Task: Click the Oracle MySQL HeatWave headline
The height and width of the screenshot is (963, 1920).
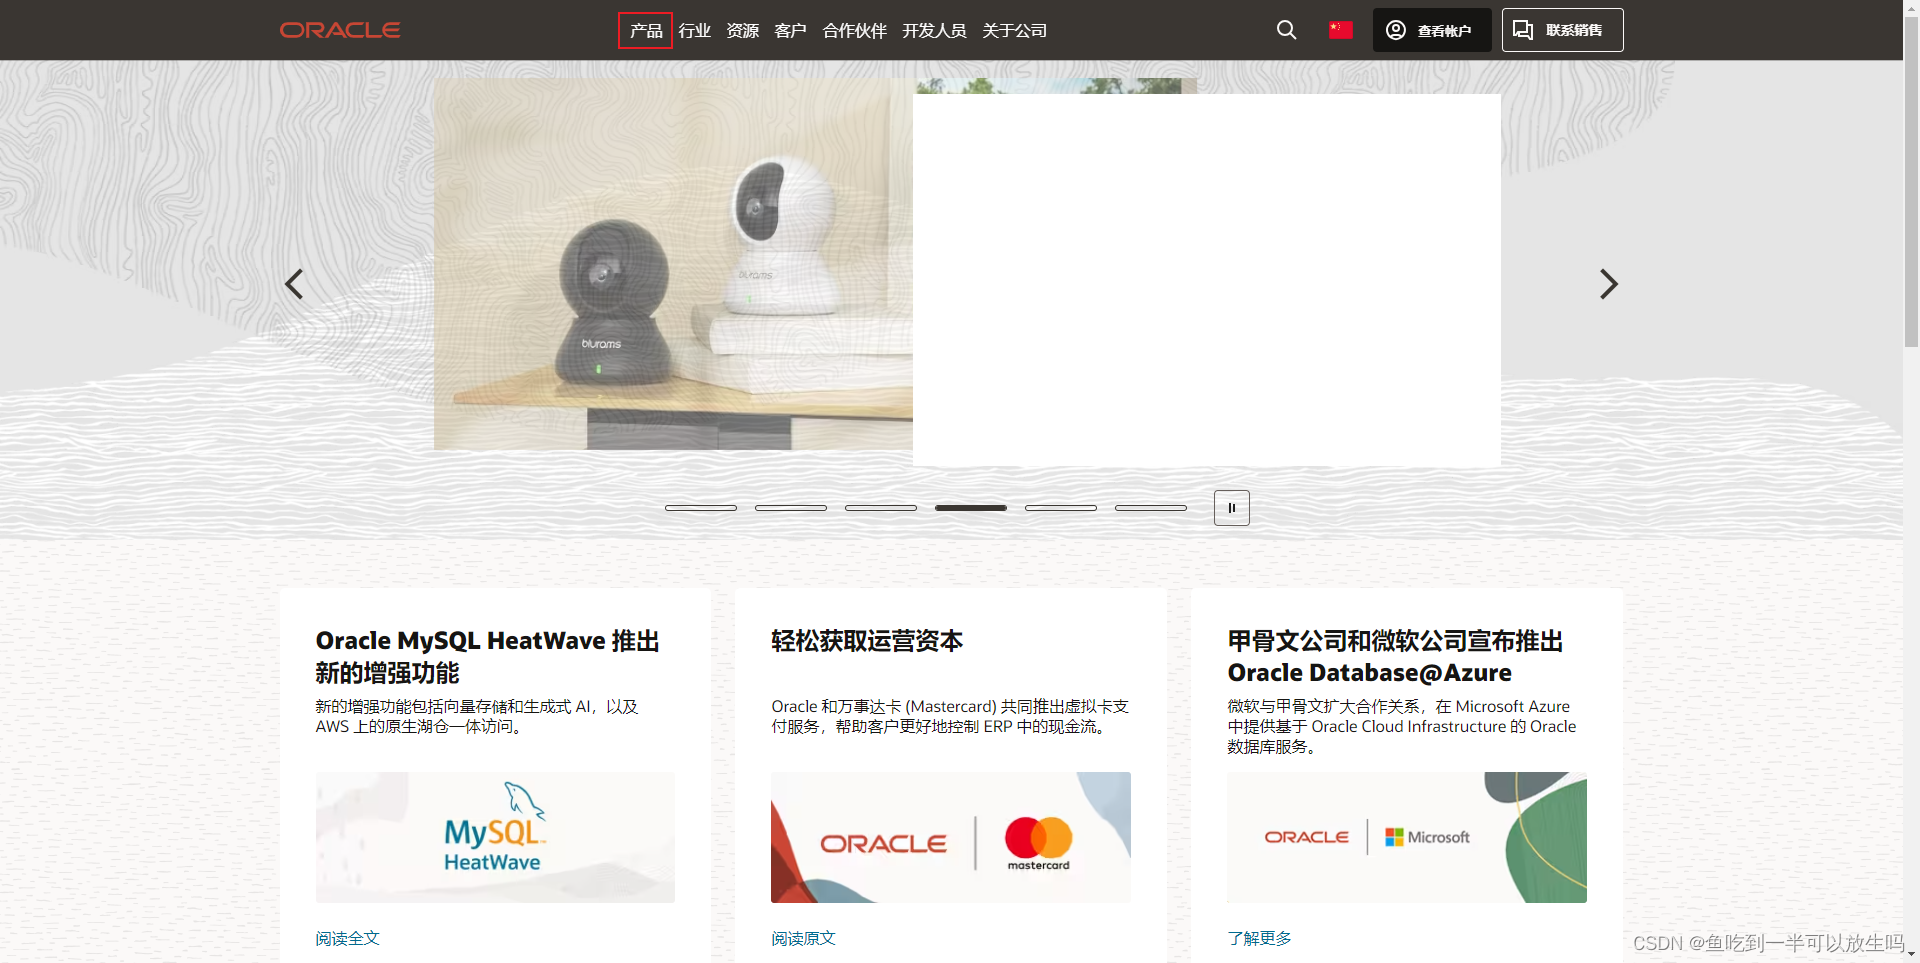Action: pyautogui.click(x=488, y=656)
